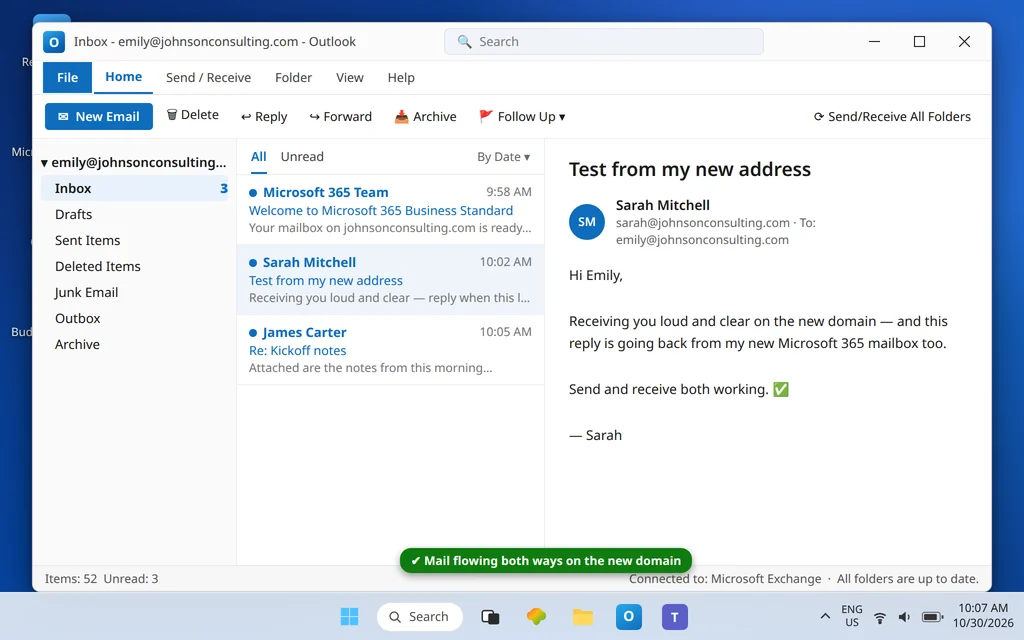Click the Outlook search field
Image resolution: width=1024 pixels, height=640 pixels.
coord(603,41)
